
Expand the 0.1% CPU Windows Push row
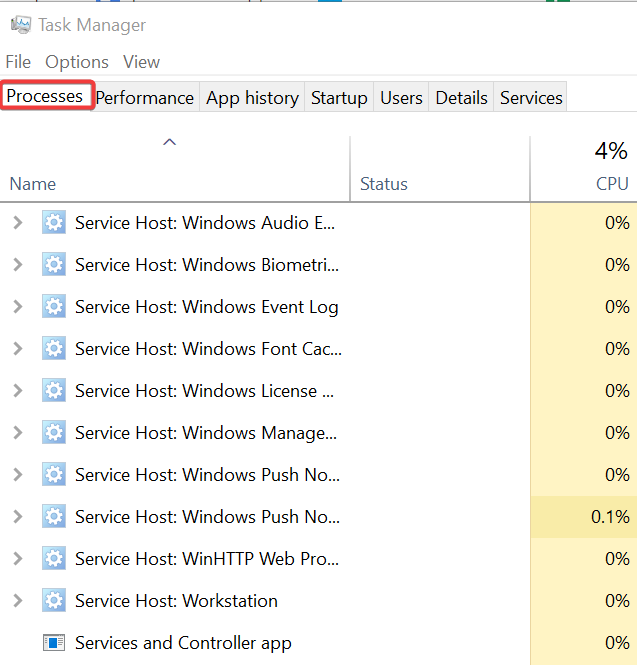[x=17, y=517]
